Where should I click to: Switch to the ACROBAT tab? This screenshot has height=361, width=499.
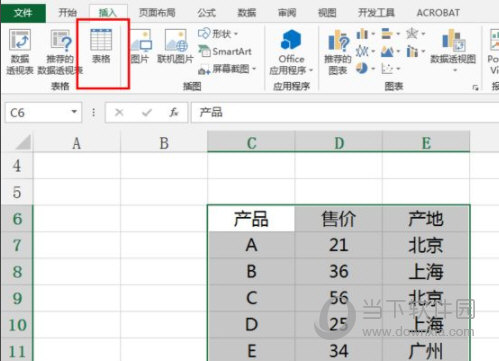pos(438,13)
